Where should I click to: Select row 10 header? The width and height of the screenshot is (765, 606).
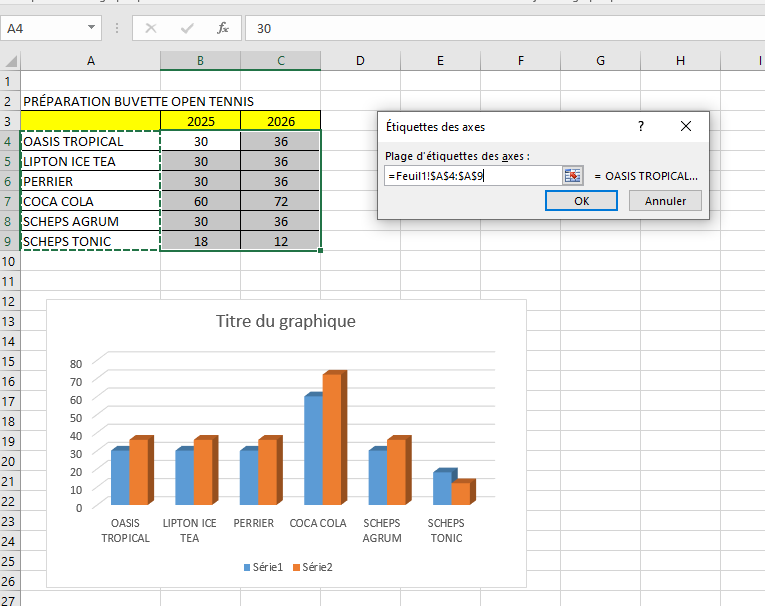tap(10, 261)
